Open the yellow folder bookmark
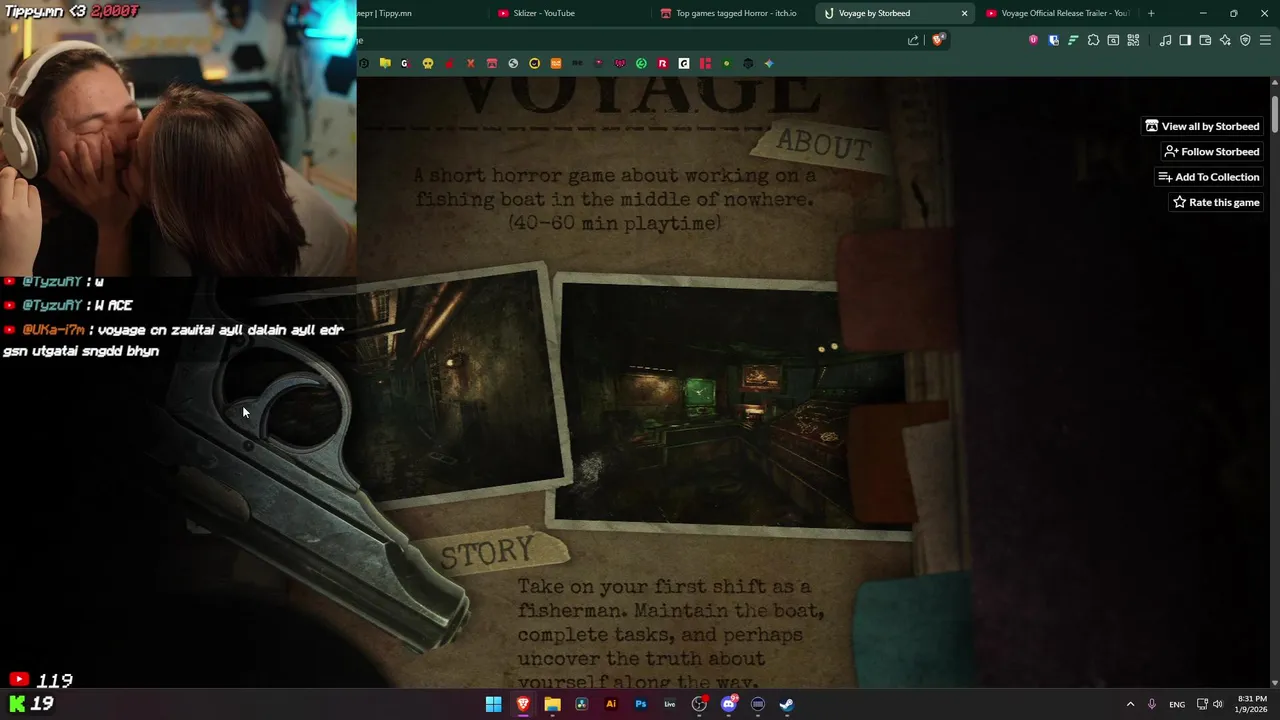Screen dimensions: 1280x720 [x=385, y=63]
